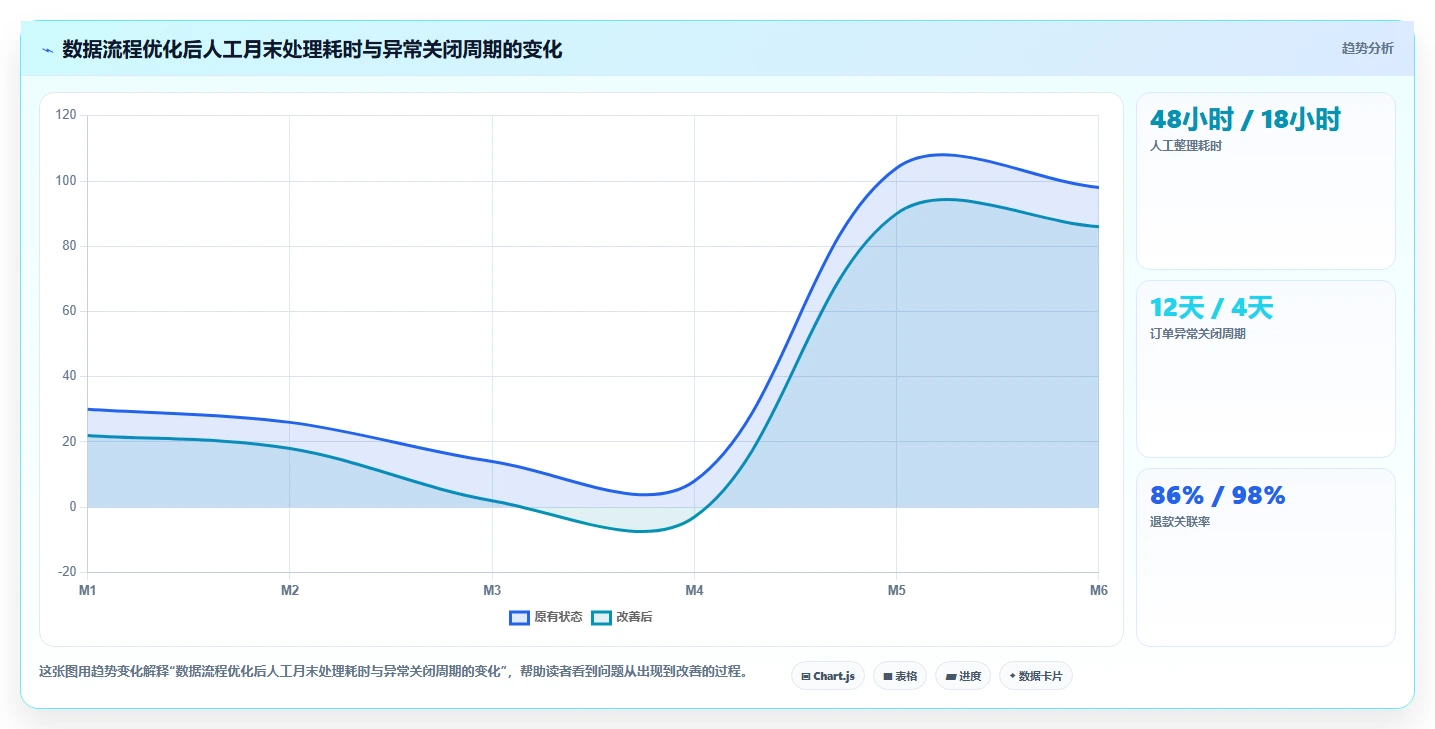Viewport: 1435px width, 729px height.
Task: Select the Chart.js tag chip
Action: [828, 676]
